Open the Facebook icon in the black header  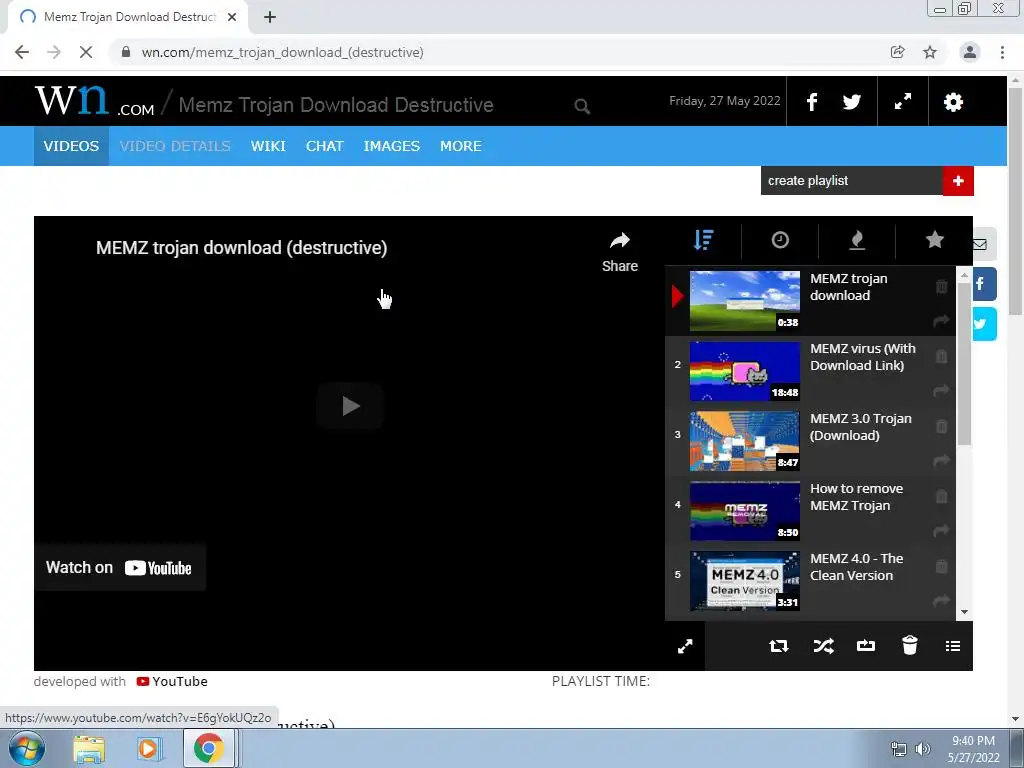tap(812, 102)
